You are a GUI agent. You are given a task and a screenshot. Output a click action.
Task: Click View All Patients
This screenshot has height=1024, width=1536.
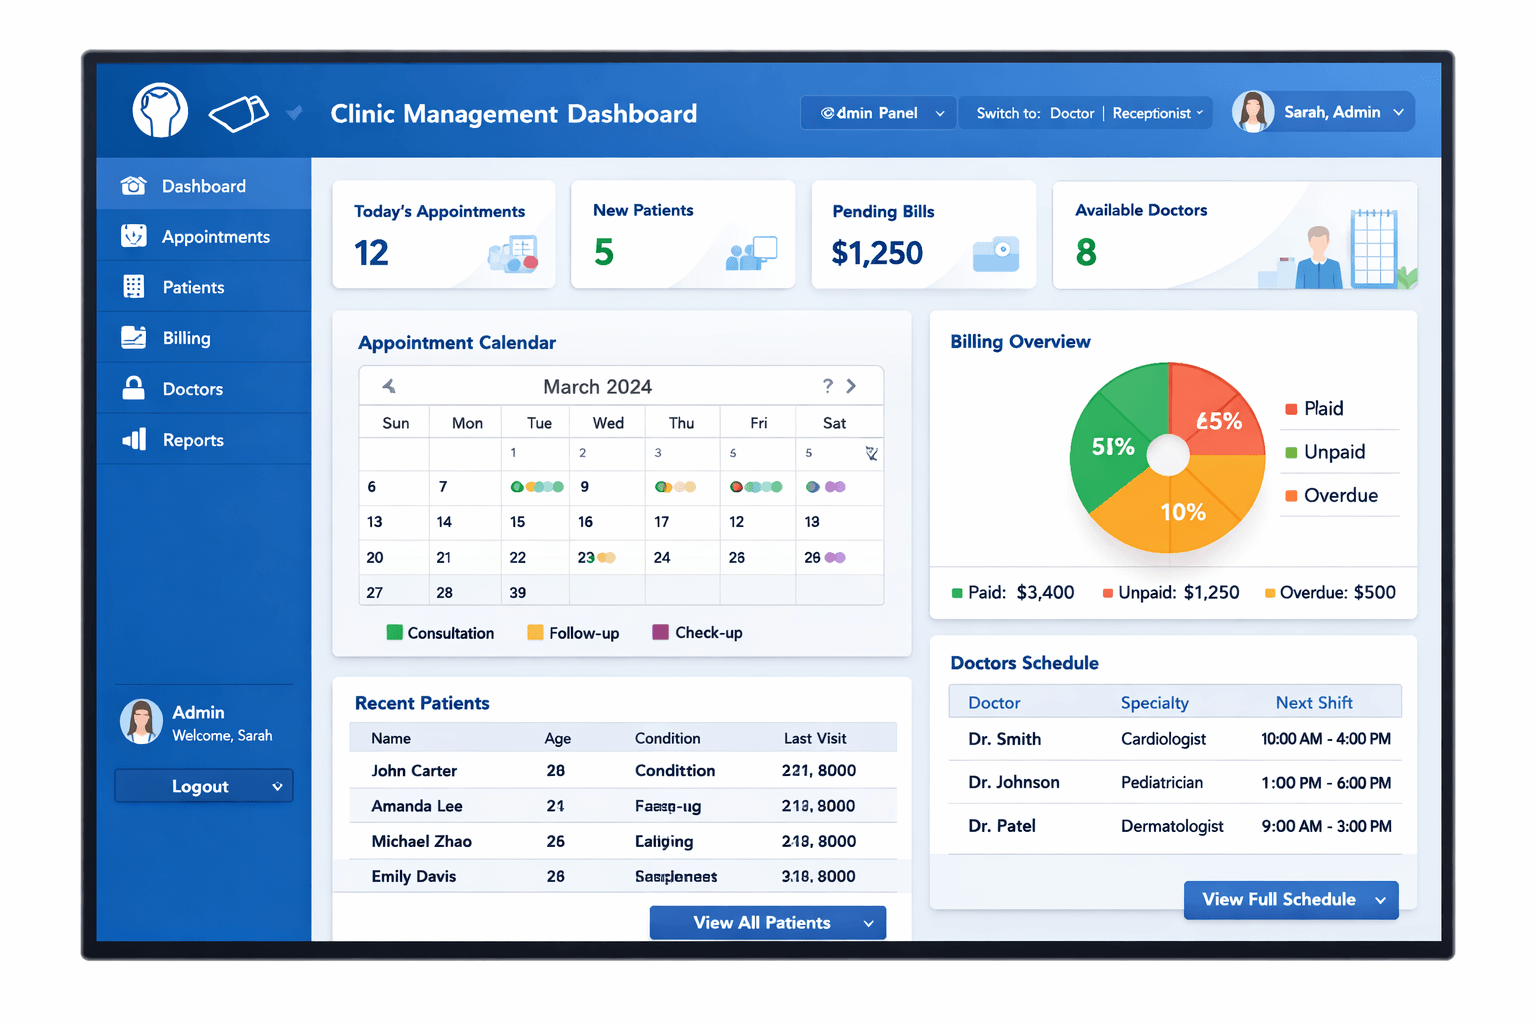[767, 922]
